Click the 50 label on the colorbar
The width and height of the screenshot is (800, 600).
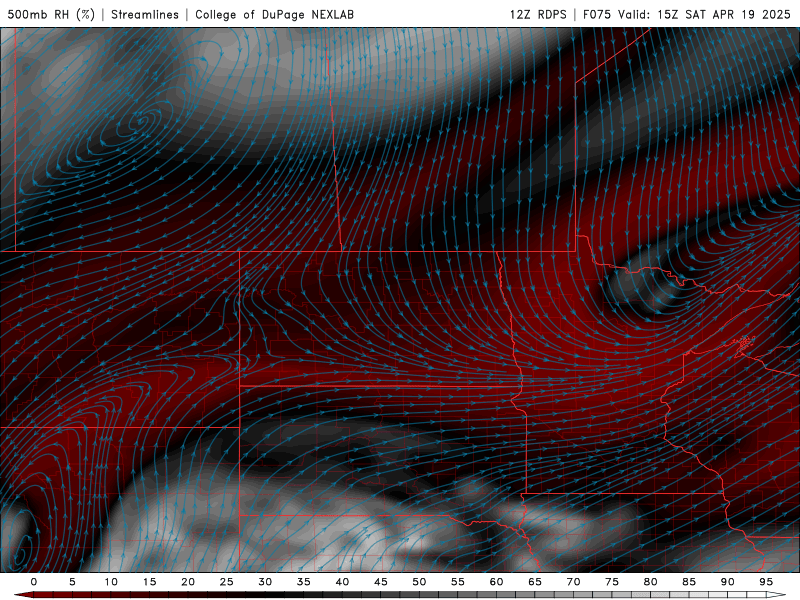tap(419, 582)
